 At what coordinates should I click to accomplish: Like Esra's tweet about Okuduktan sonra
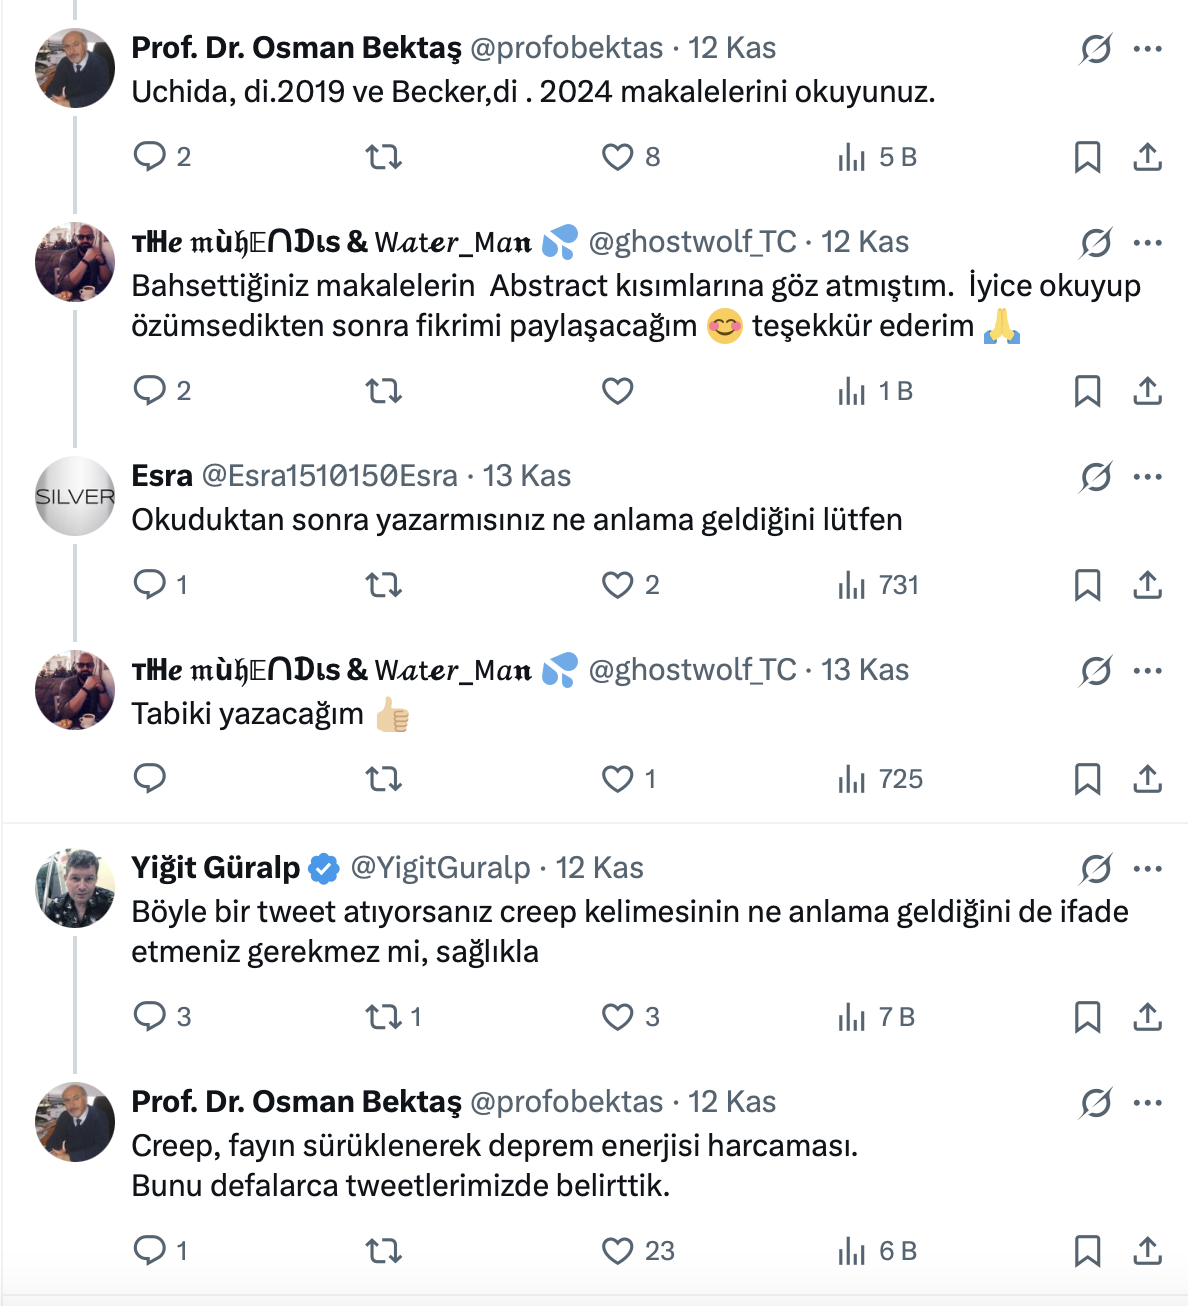(x=618, y=585)
